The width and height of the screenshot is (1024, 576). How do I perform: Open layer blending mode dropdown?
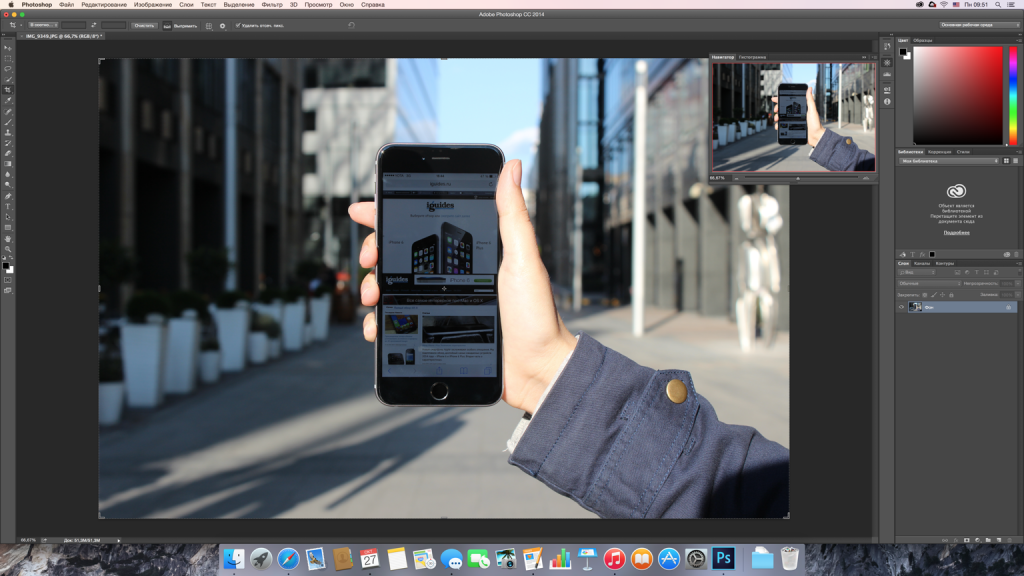pos(929,283)
